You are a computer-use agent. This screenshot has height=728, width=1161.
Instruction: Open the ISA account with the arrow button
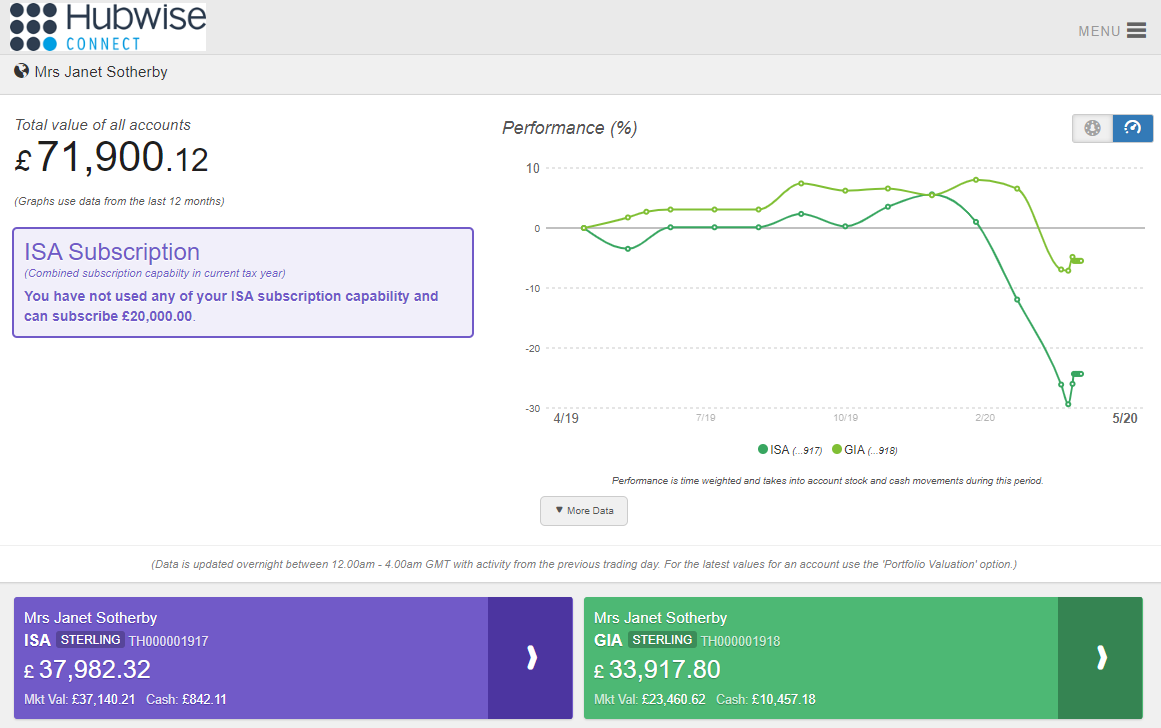[x=530, y=658]
